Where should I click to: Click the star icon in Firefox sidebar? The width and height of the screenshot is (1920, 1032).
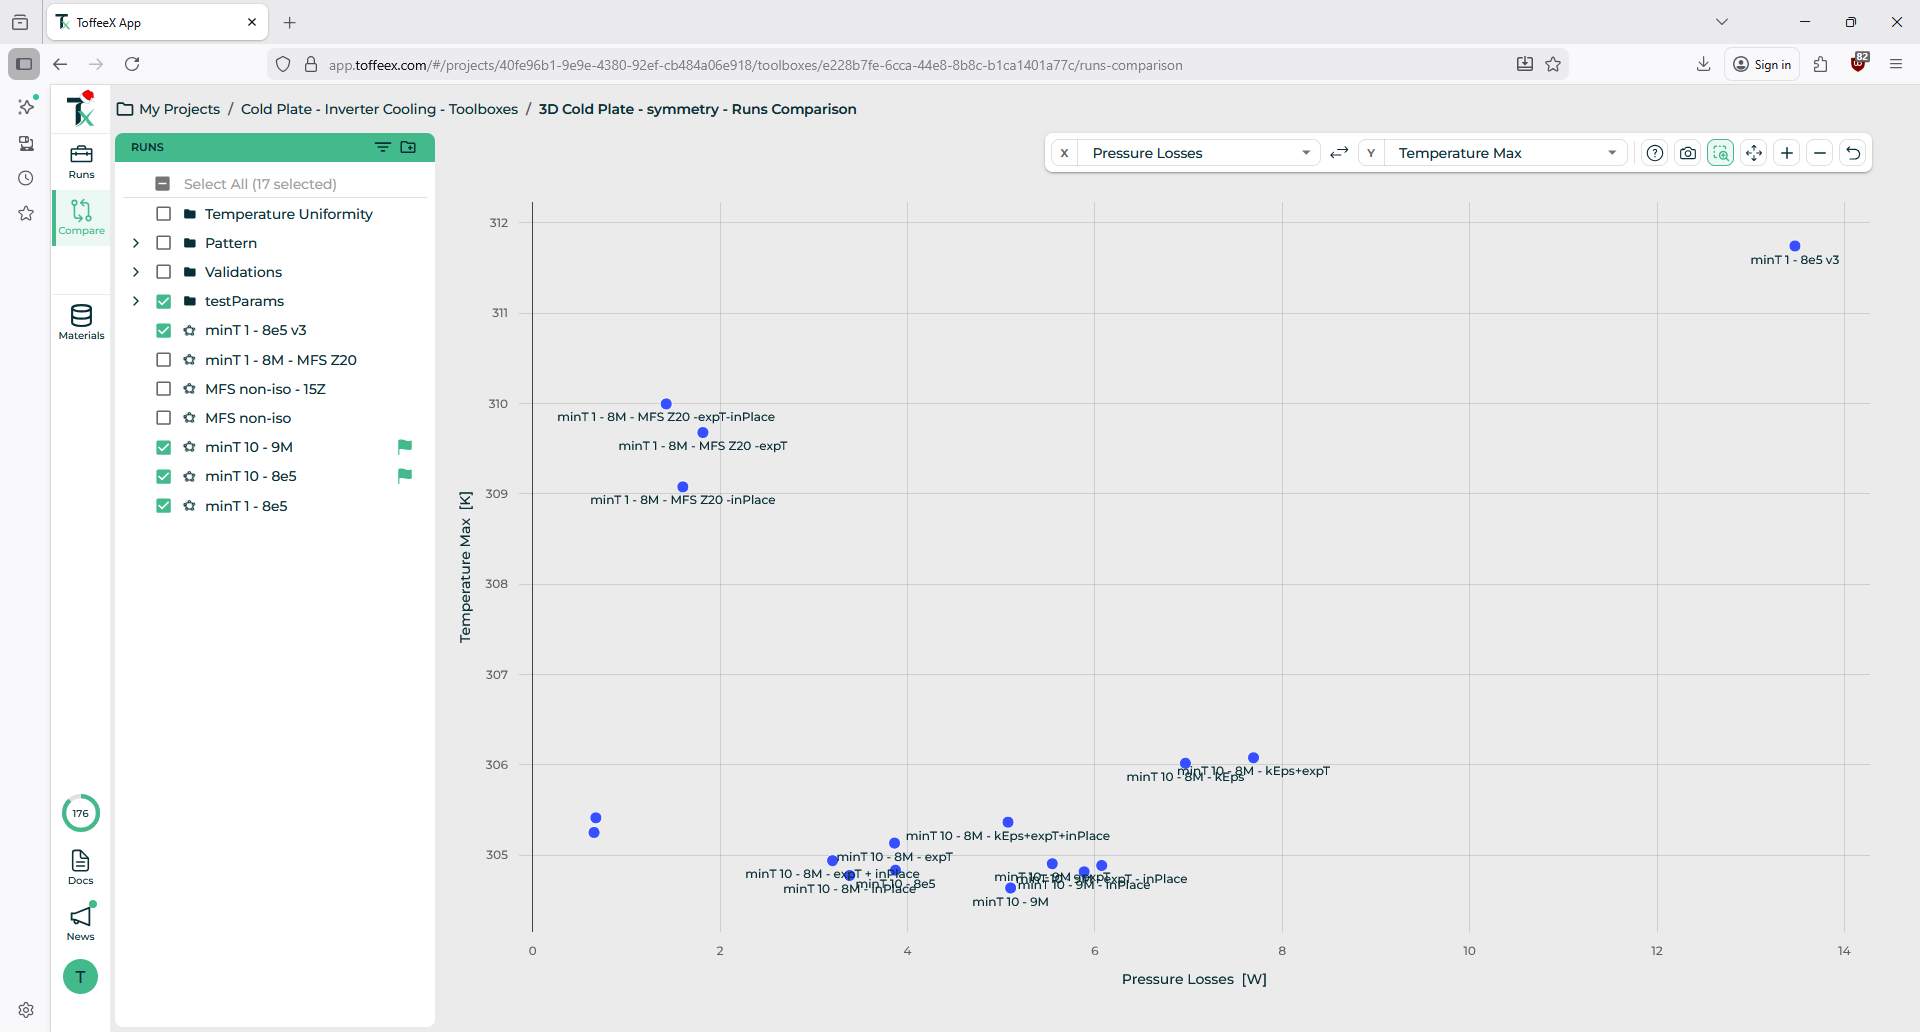click(26, 213)
